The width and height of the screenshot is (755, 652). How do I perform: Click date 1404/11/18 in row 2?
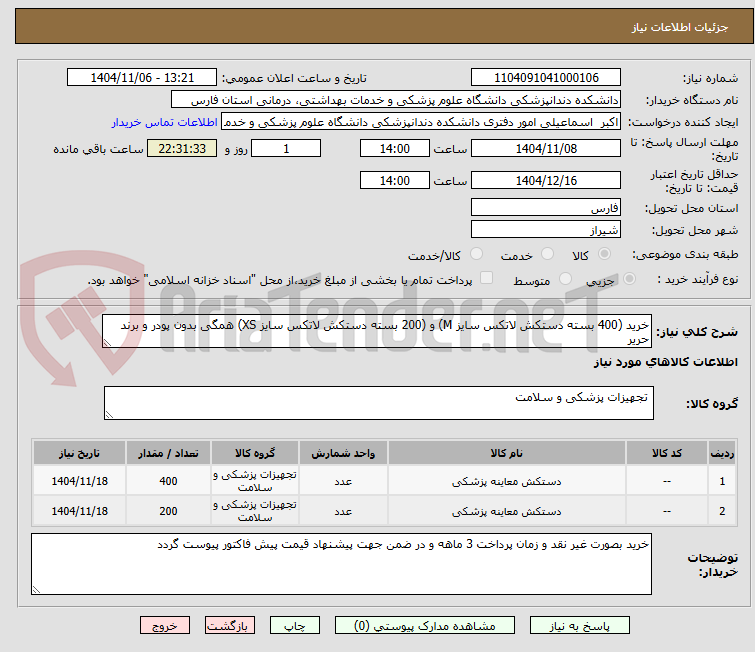(79, 511)
